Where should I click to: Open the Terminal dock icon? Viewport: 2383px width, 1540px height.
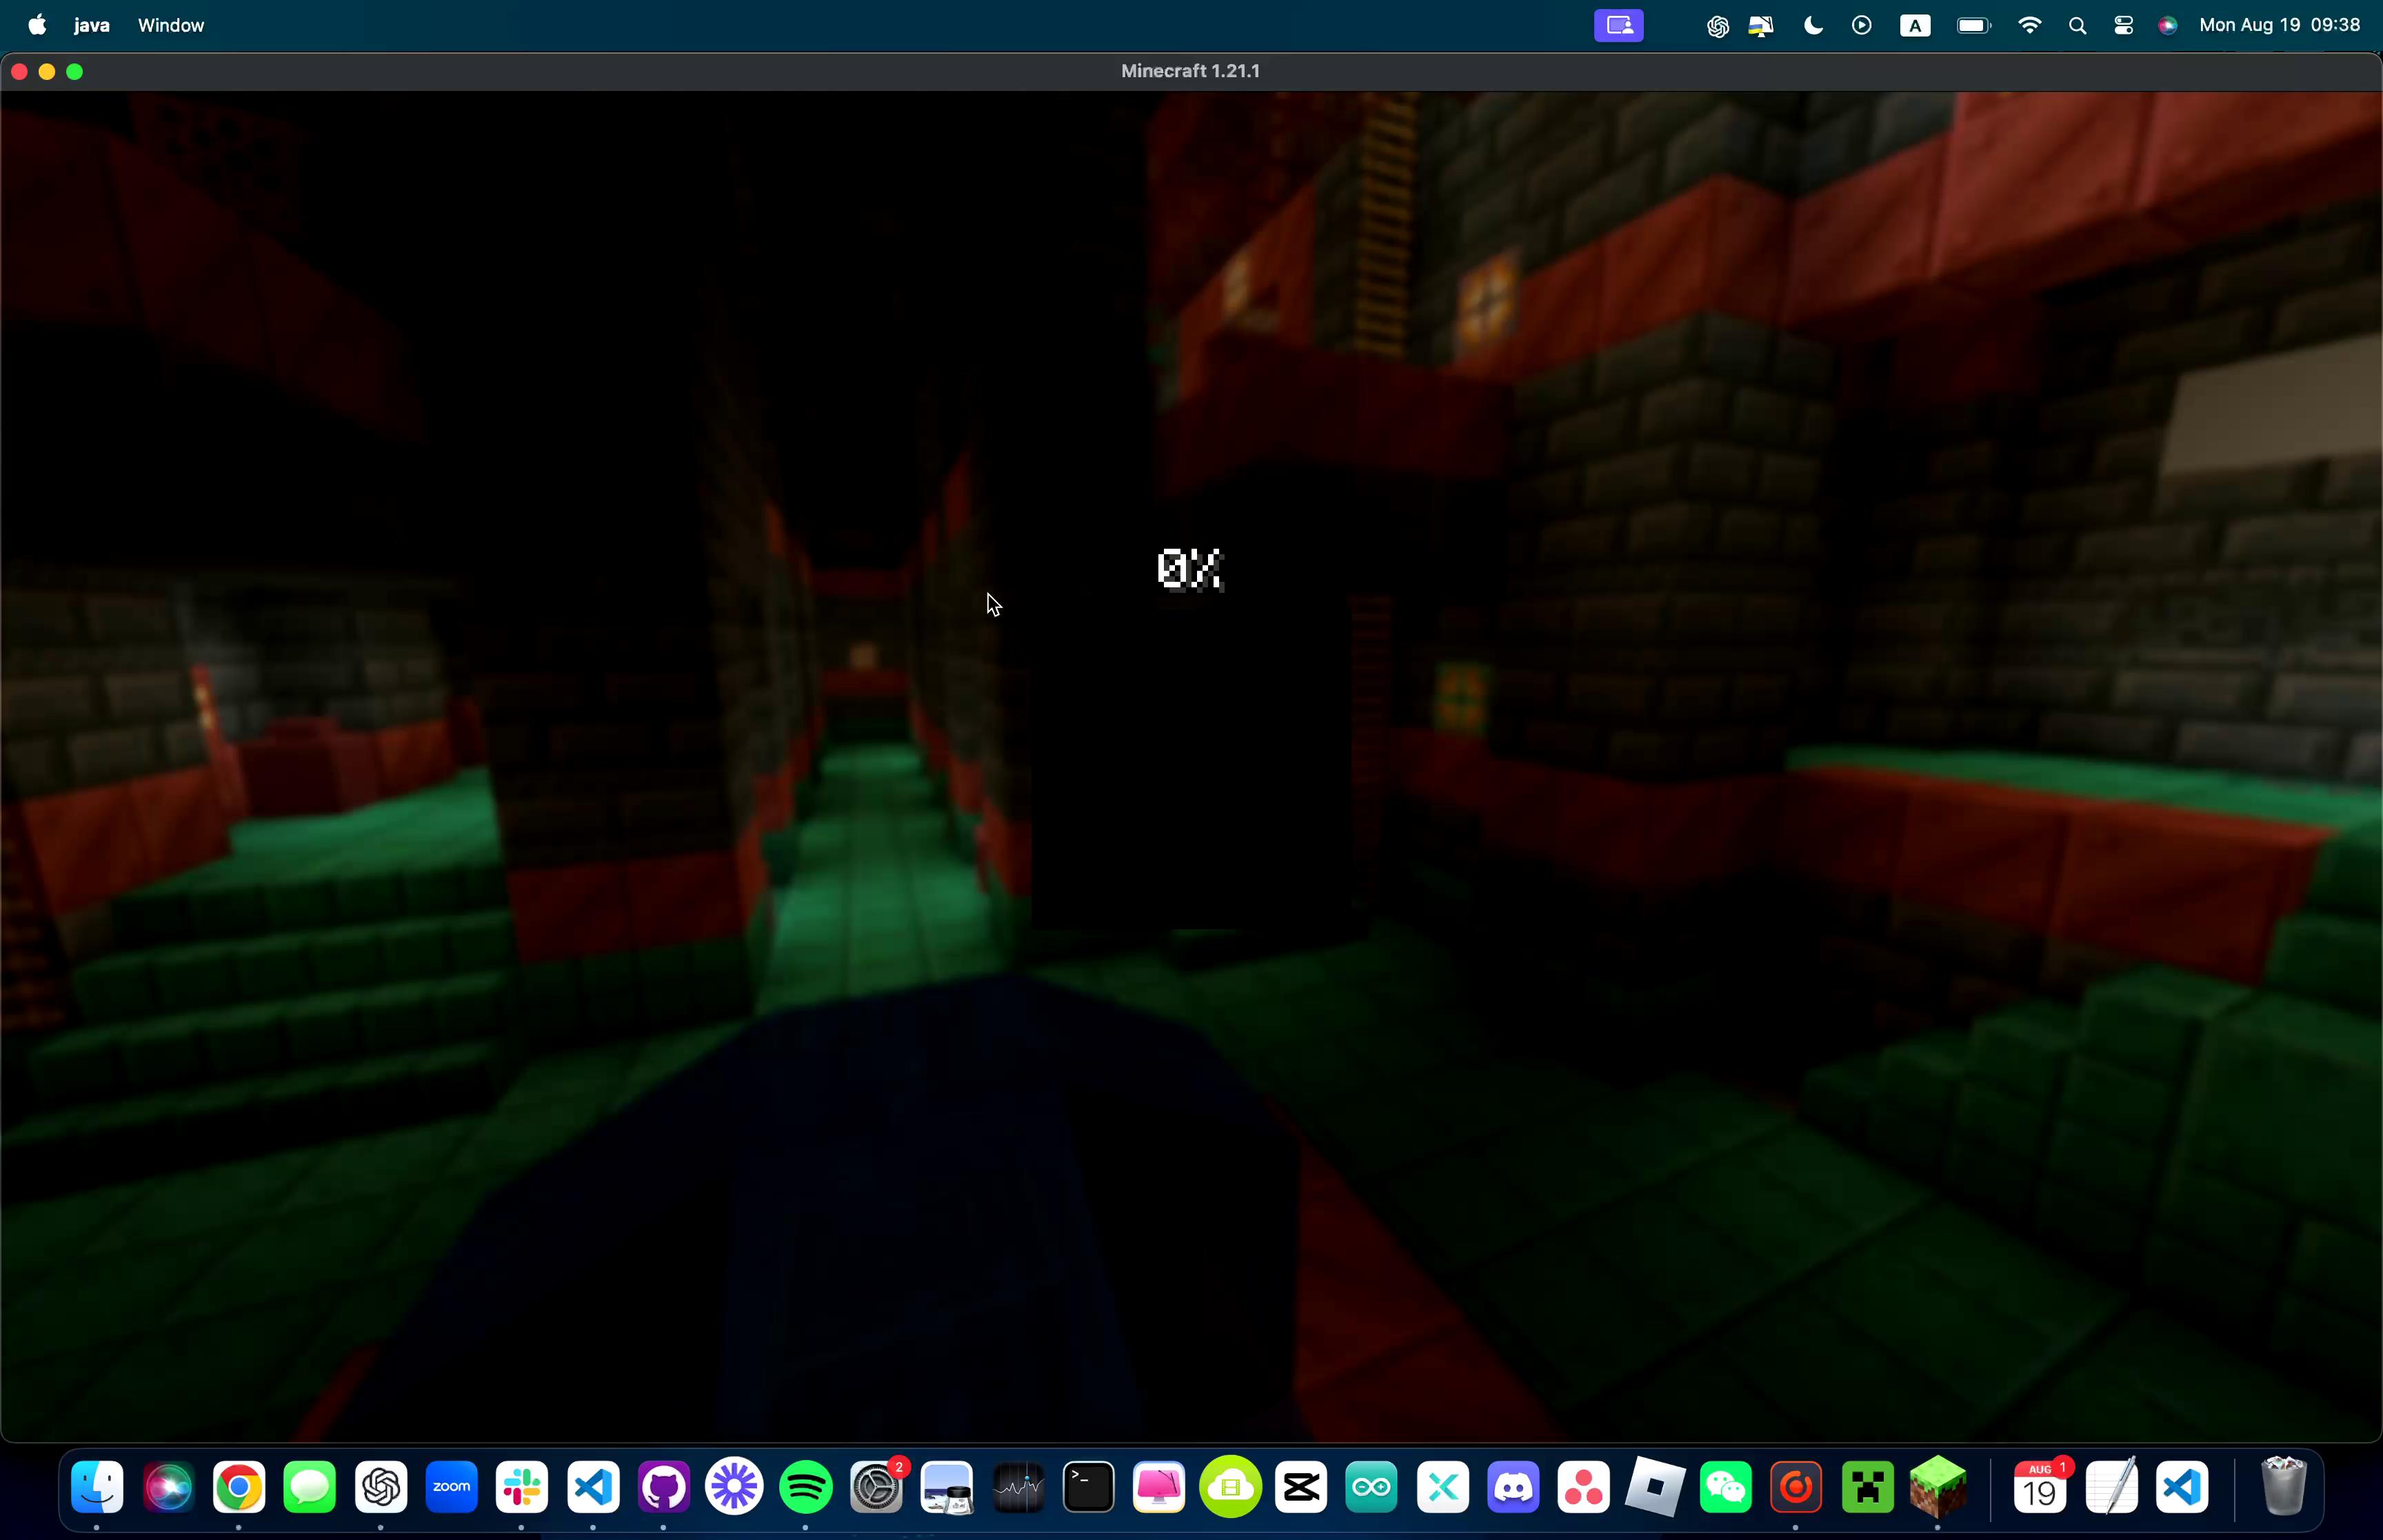(1088, 1487)
